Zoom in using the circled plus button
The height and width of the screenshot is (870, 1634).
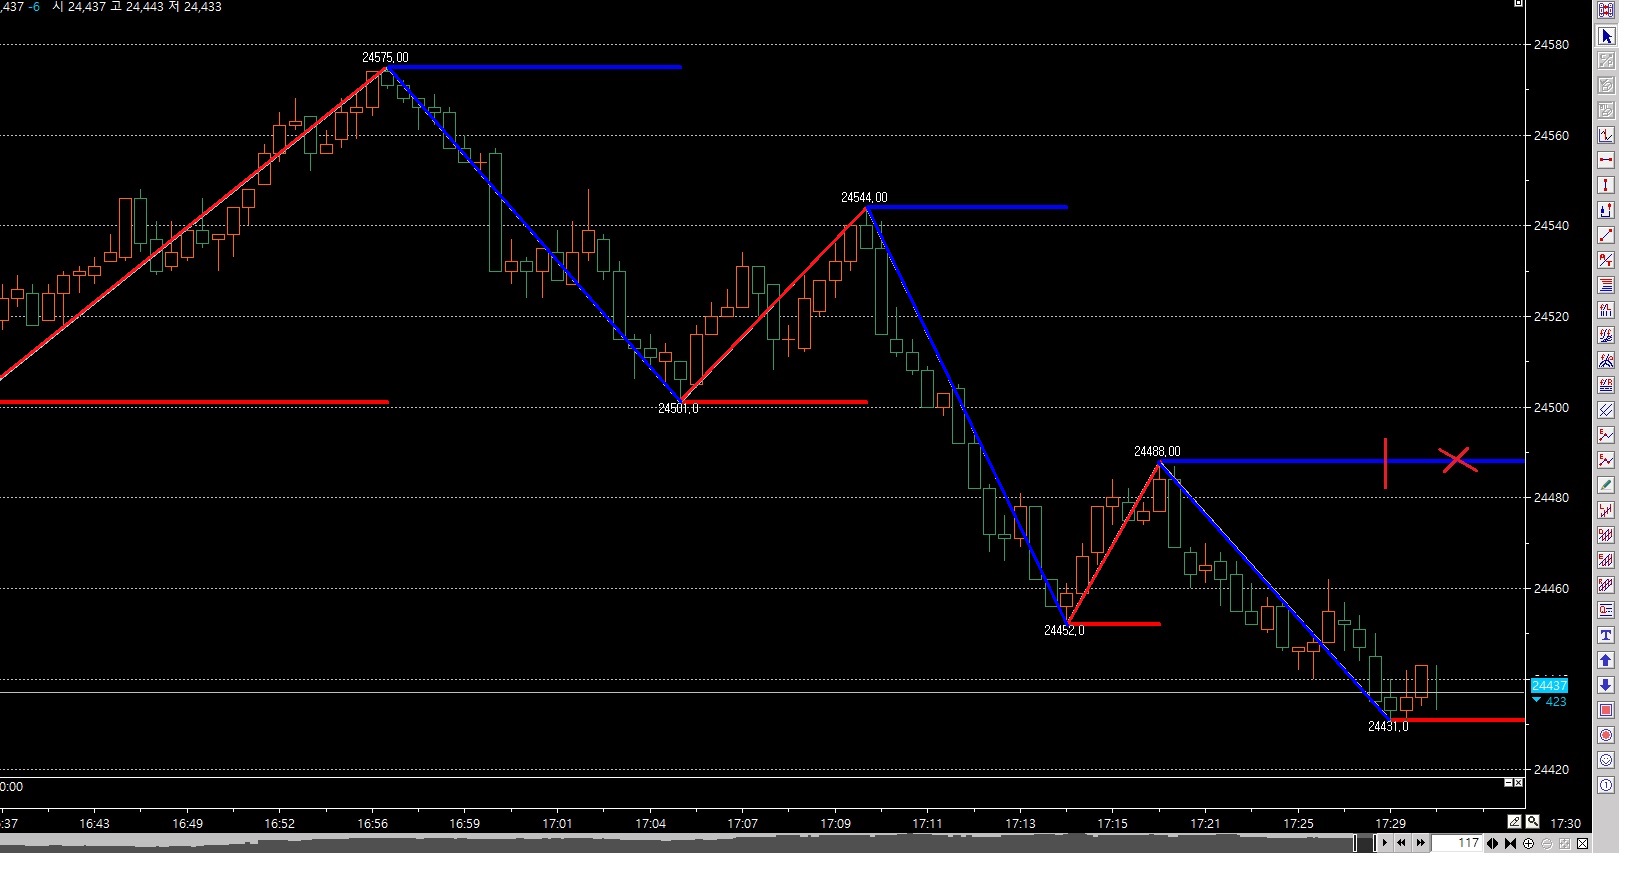pyautogui.click(x=1529, y=844)
